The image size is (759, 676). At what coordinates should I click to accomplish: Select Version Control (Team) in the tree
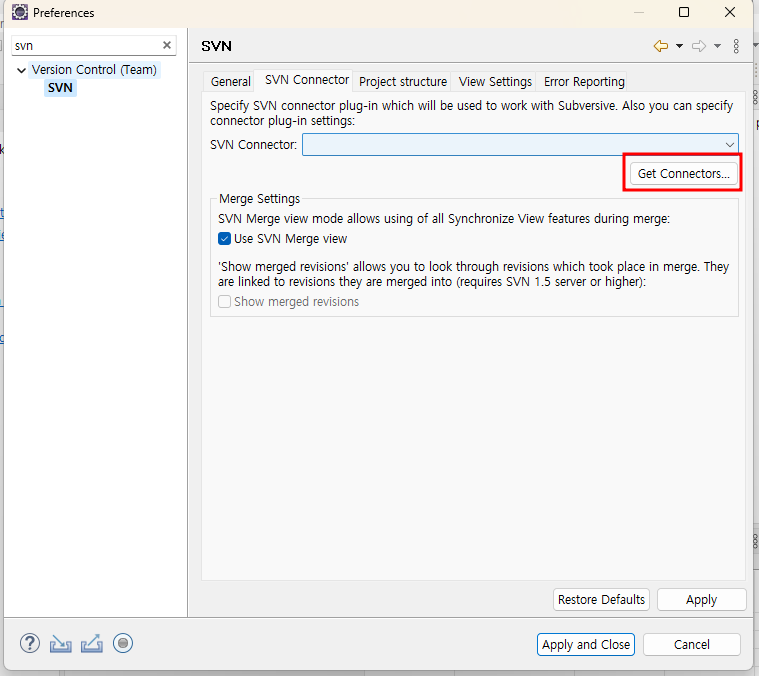94,70
